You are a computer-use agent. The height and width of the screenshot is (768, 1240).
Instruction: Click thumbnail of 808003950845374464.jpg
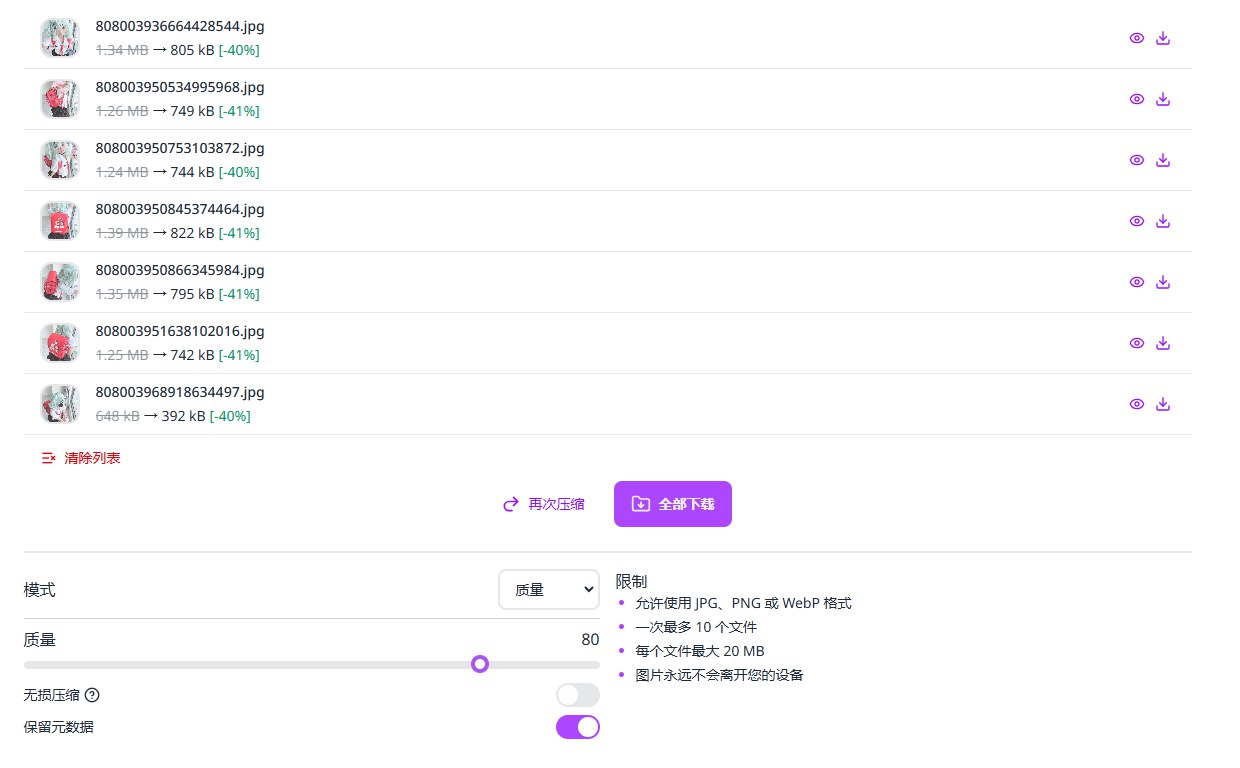pyautogui.click(x=60, y=221)
